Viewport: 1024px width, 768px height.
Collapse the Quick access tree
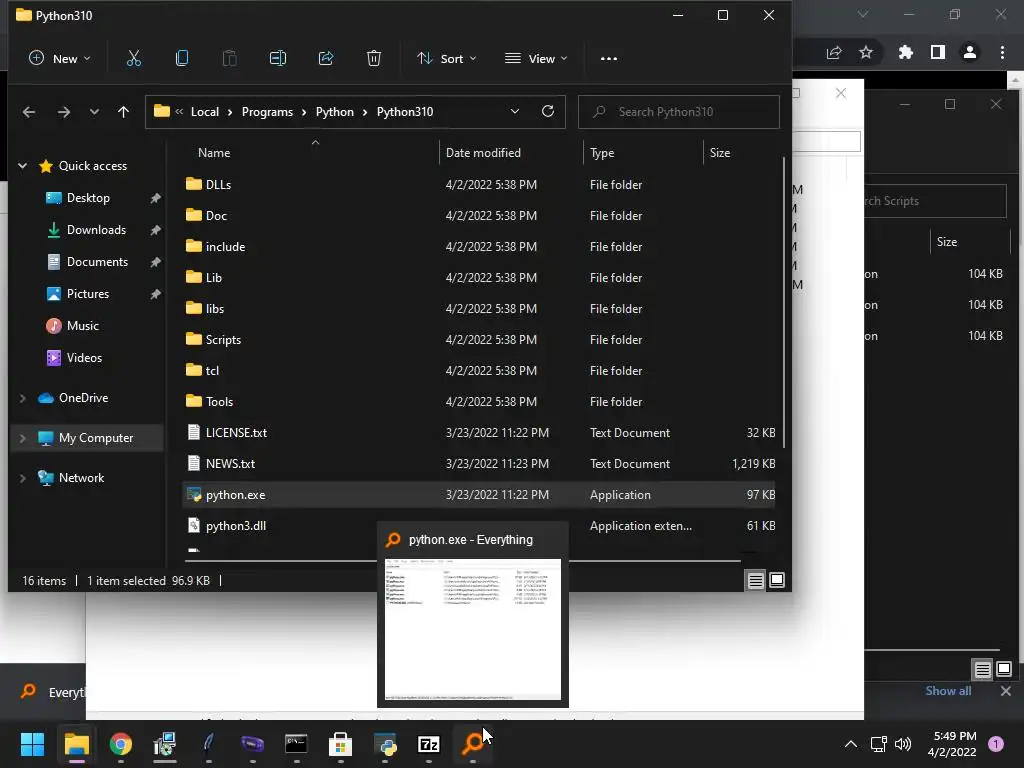click(22, 166)
